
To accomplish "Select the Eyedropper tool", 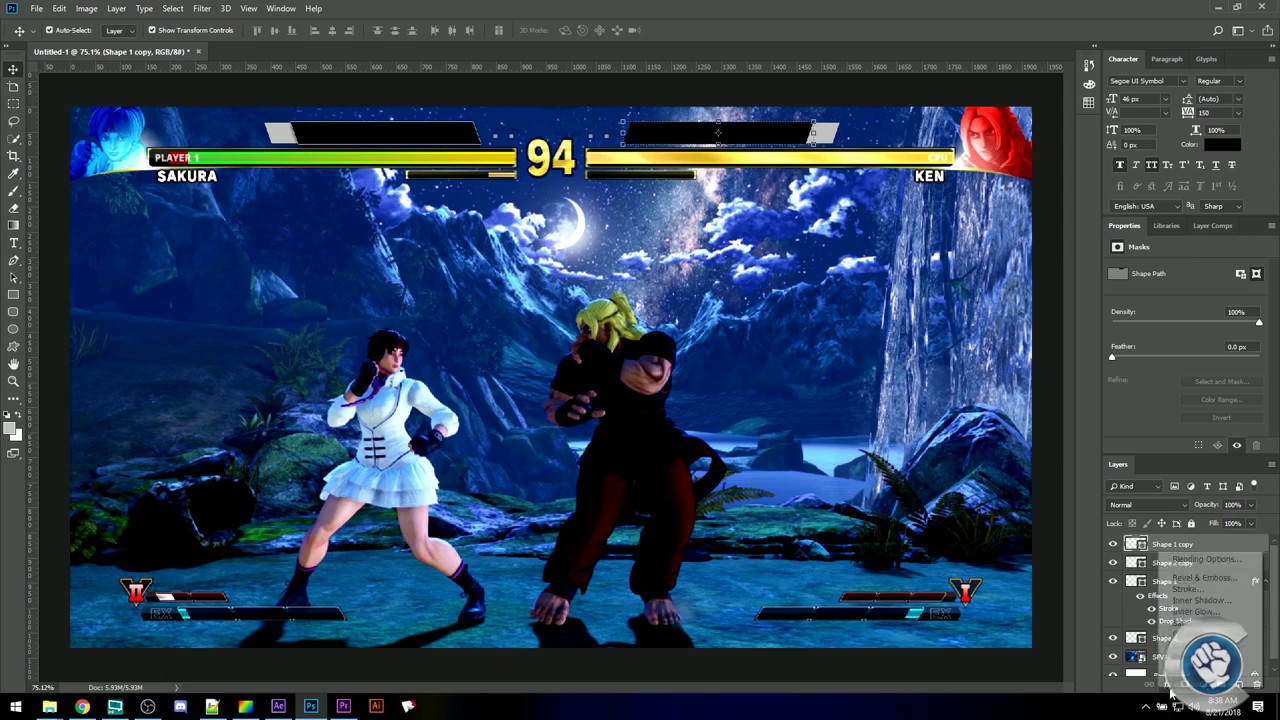I will (x=13, y=173).
